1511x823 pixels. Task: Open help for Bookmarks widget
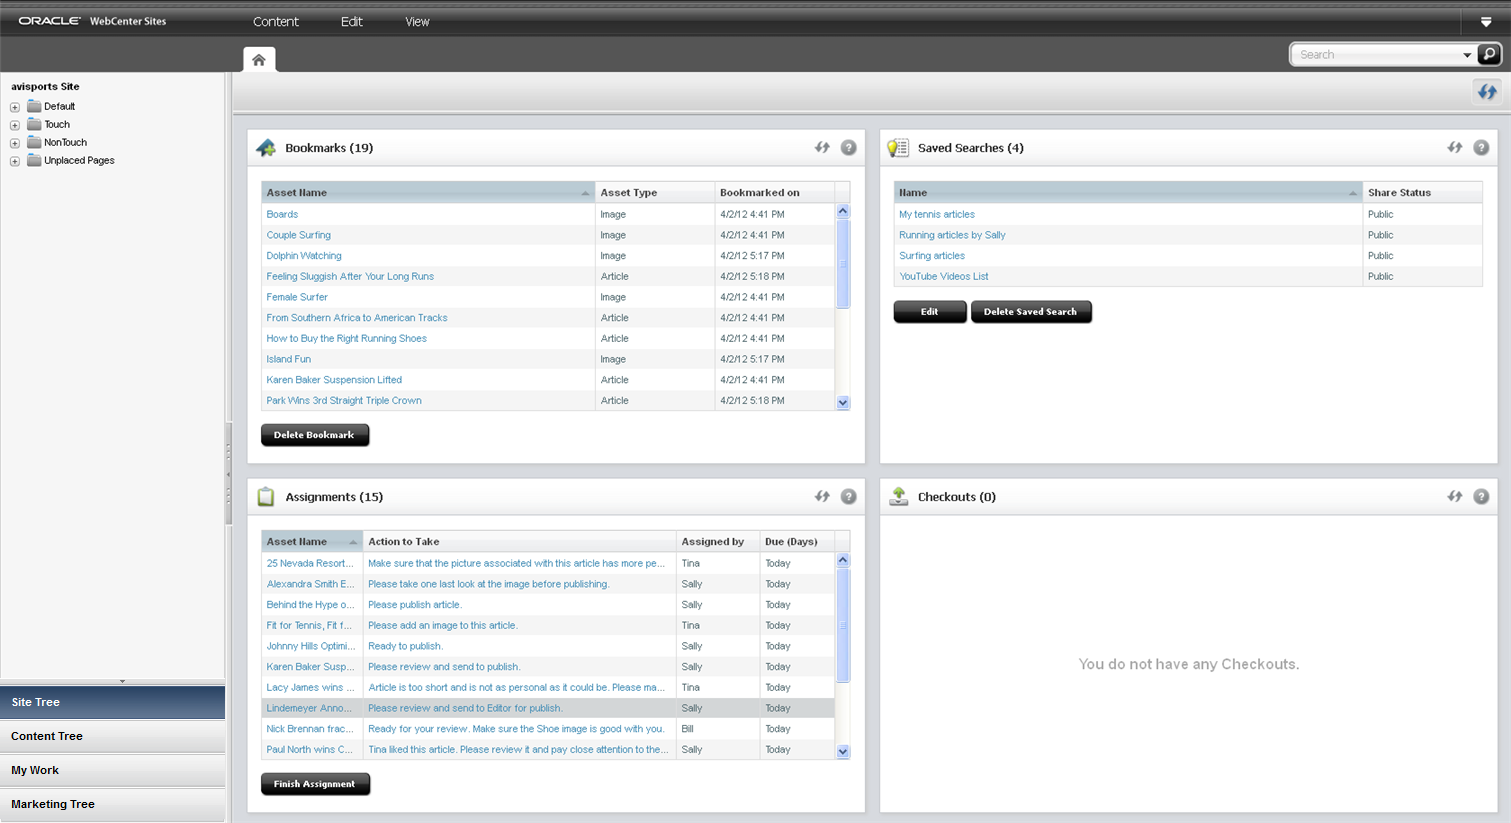pyautogui.click(x=848, y=147)
